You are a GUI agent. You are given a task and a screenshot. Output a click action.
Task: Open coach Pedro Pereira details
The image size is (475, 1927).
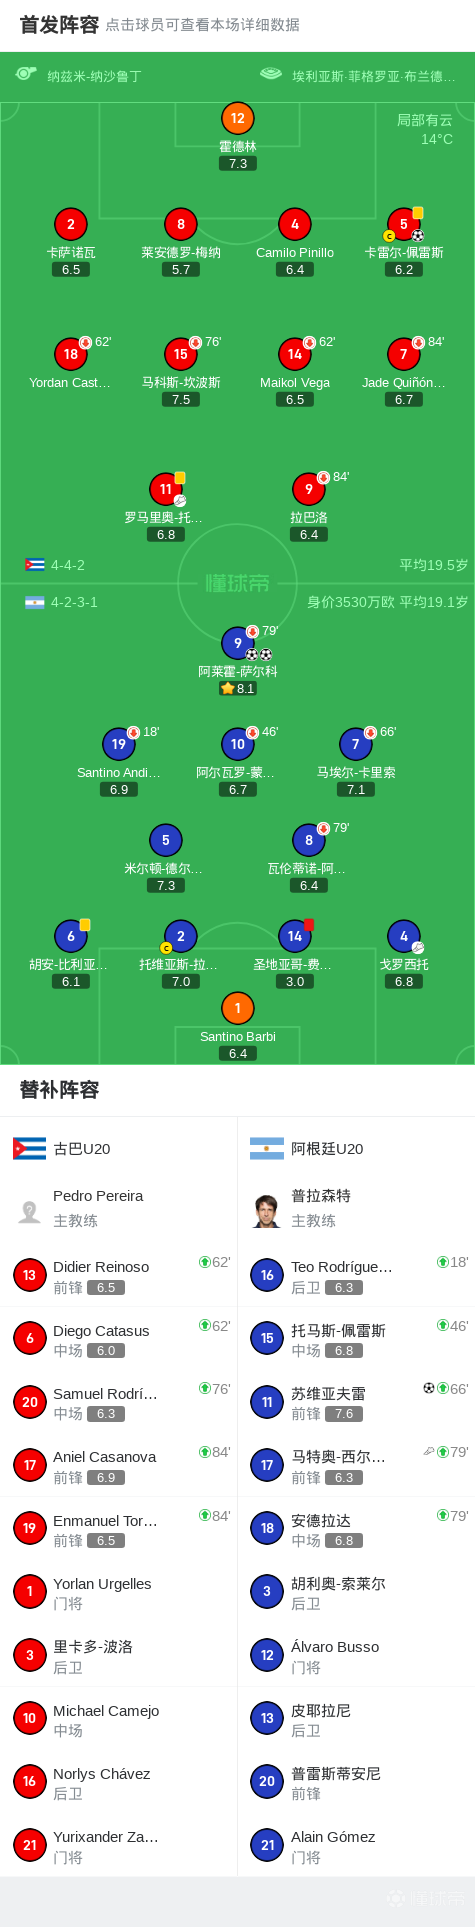119,1207
